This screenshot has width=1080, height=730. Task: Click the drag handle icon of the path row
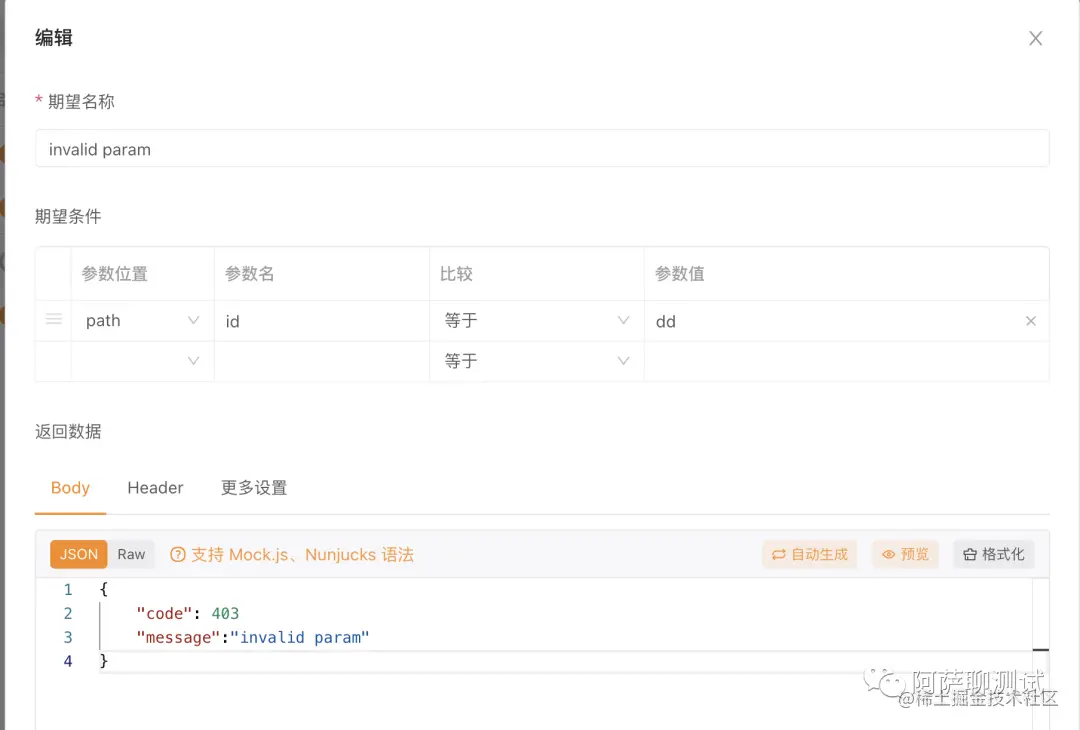pyautogui.click(x=54, y=320)
